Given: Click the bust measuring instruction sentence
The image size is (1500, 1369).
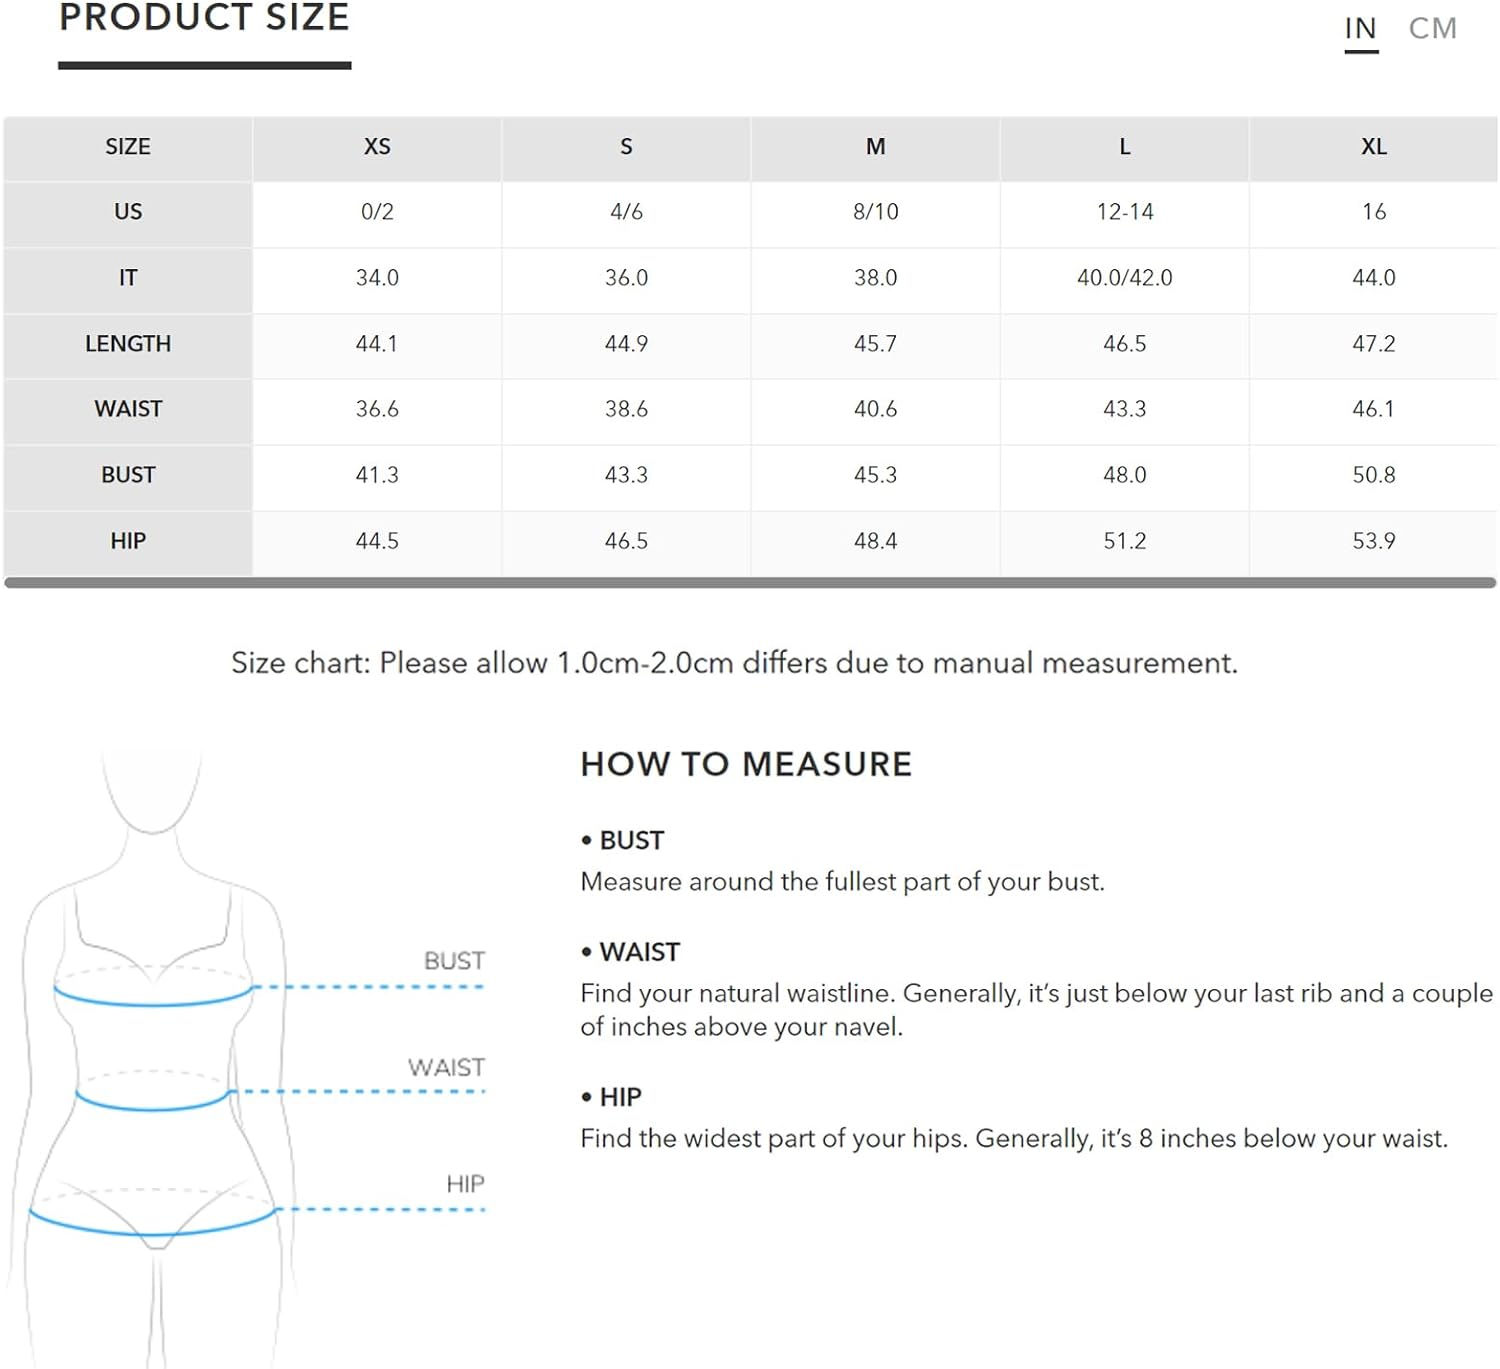Looking at the screenshot, I should (842, 882).
